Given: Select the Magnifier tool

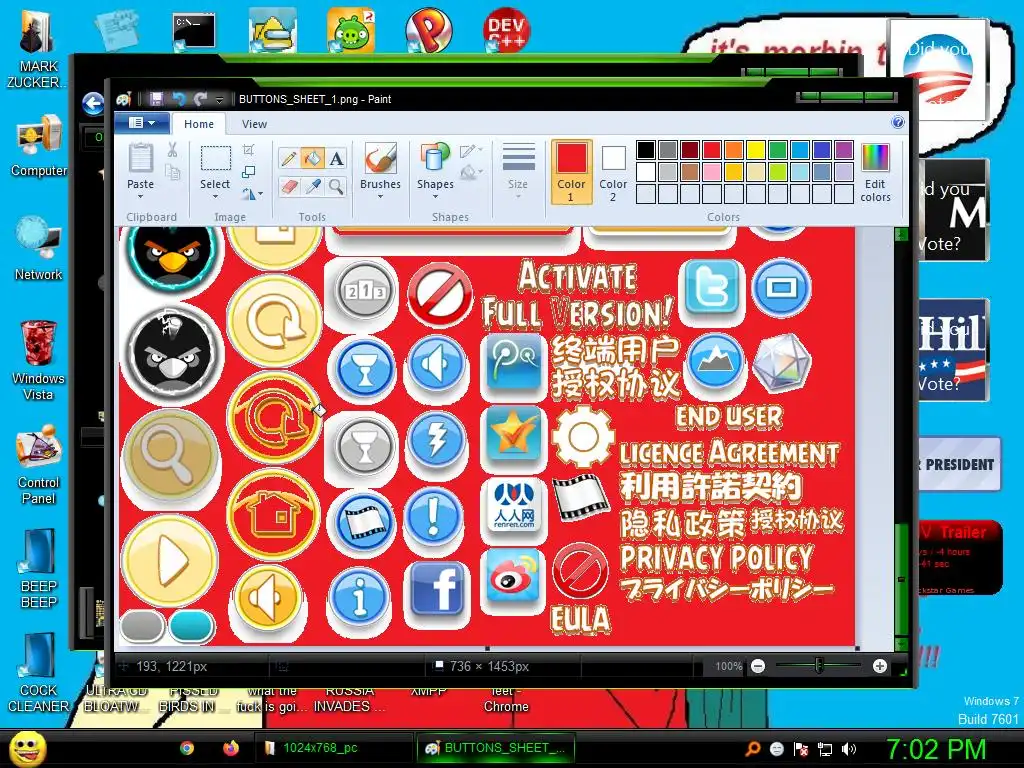Looking at the screenshot, I should pyautogui.click(x=336, y=187).
